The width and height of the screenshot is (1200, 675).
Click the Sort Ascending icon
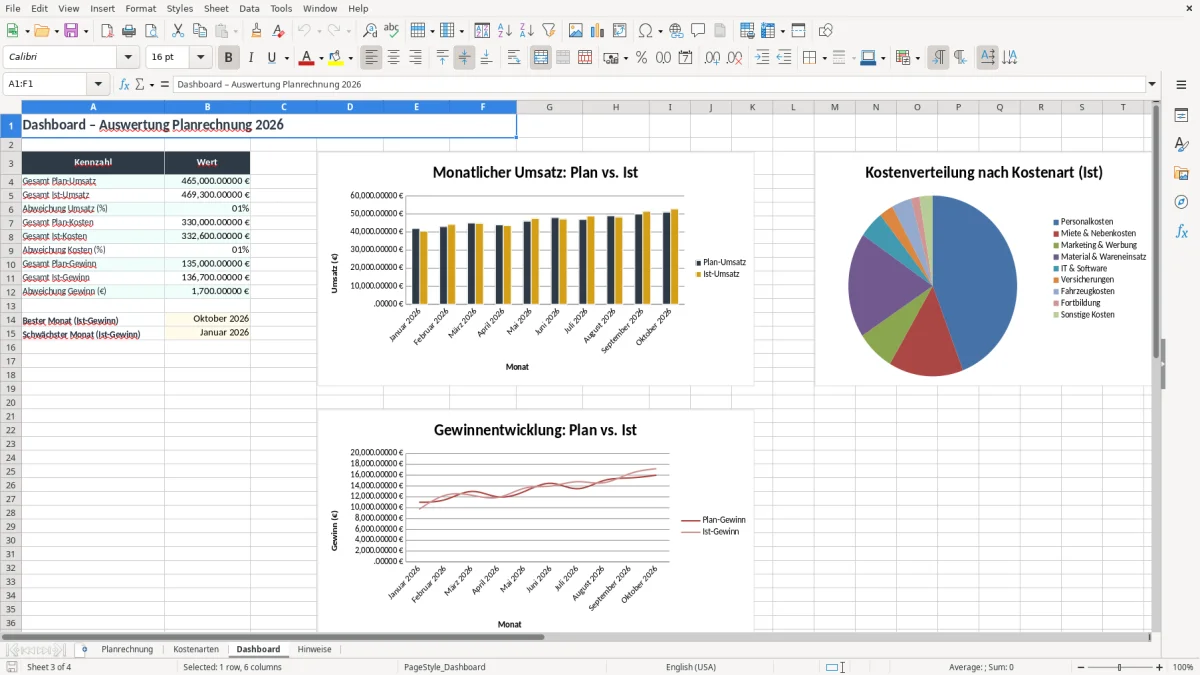pyautogui.click(x=505, y=31)
